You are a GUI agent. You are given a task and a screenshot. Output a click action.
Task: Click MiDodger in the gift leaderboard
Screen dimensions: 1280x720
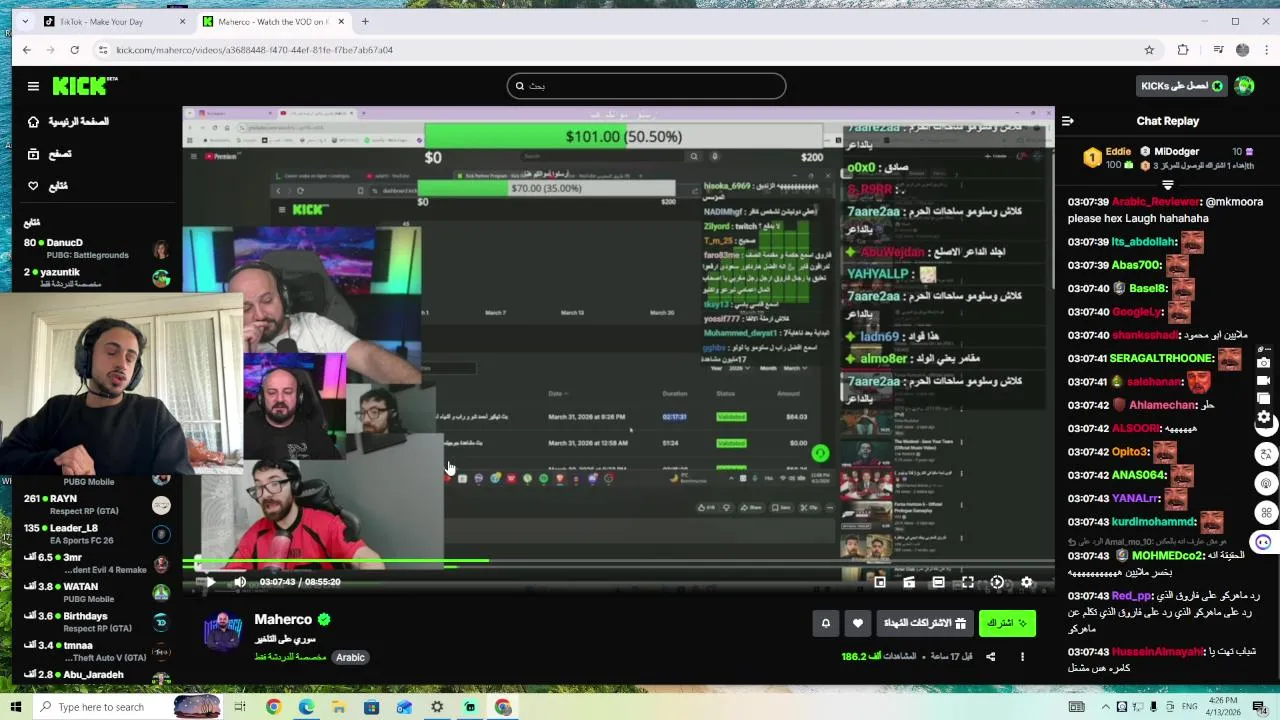[1176, 152]
